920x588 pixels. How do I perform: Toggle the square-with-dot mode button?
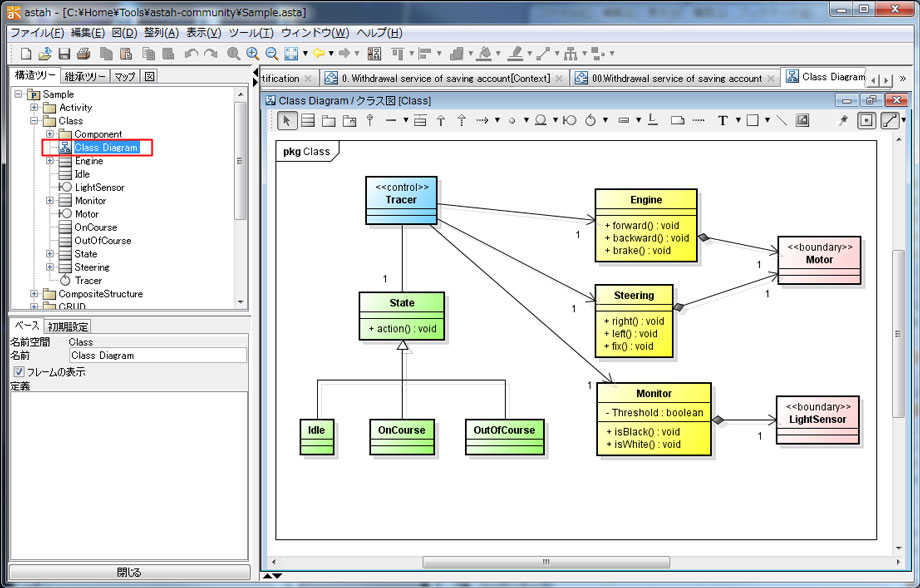[866, 121]
